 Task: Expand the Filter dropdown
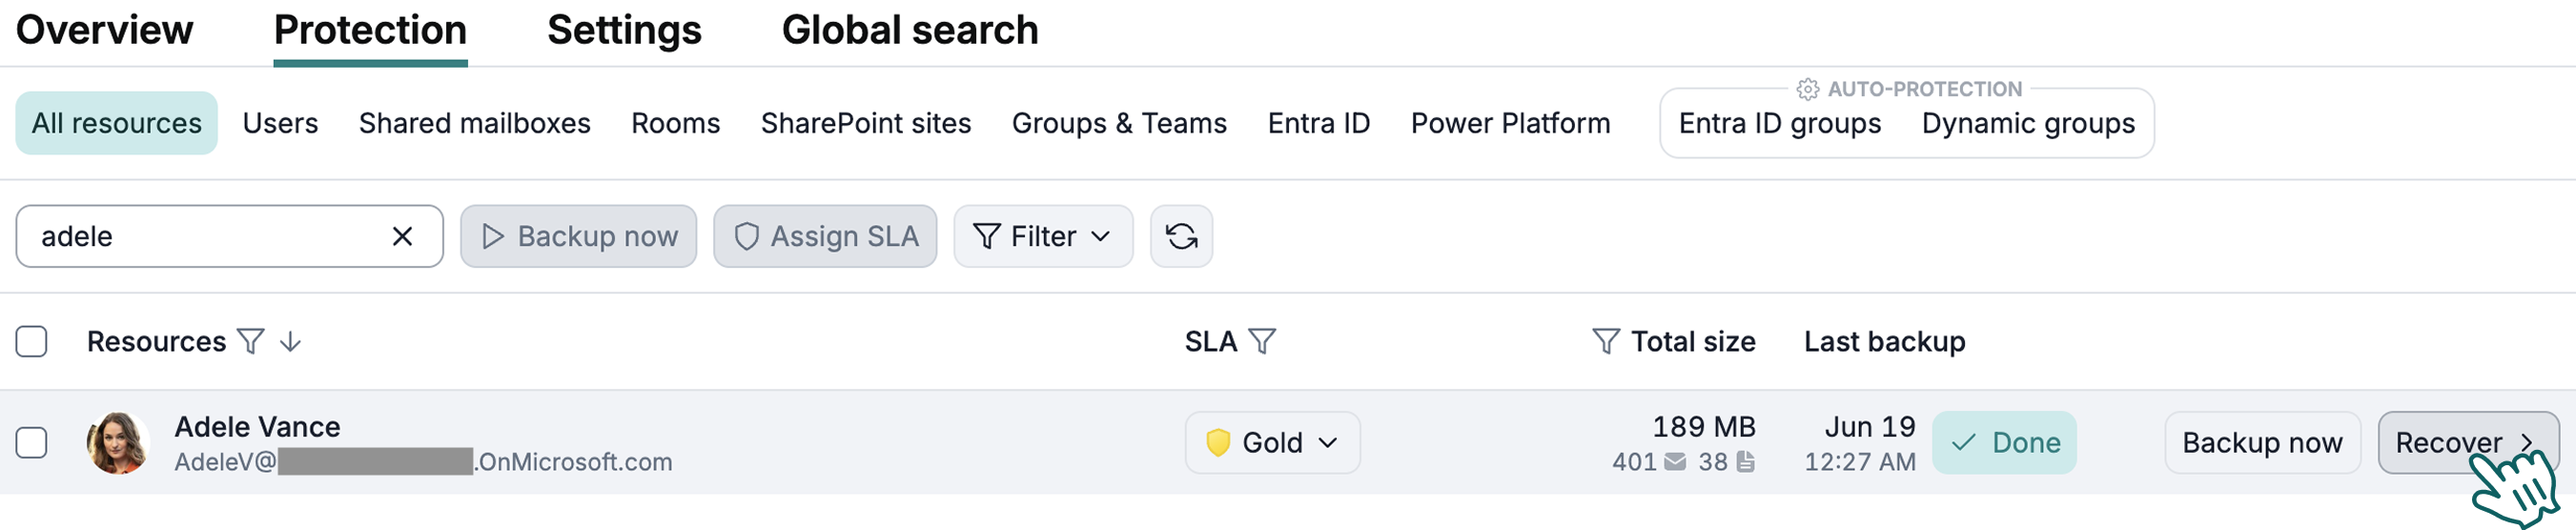tap(1042, 236)
